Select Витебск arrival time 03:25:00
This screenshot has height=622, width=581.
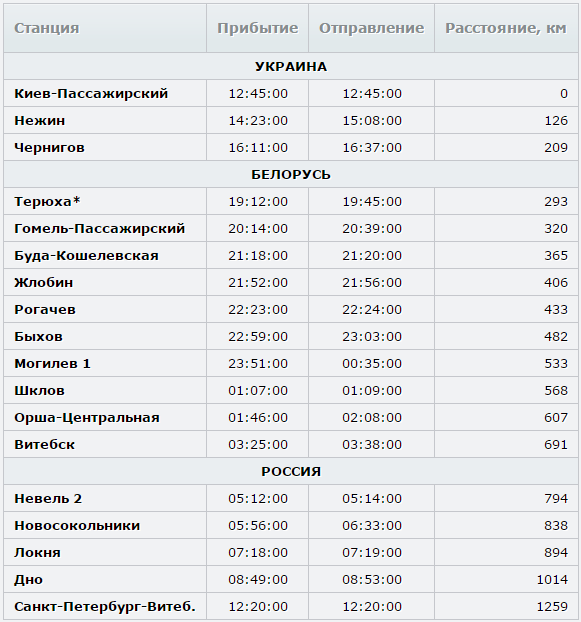[258, 444]
